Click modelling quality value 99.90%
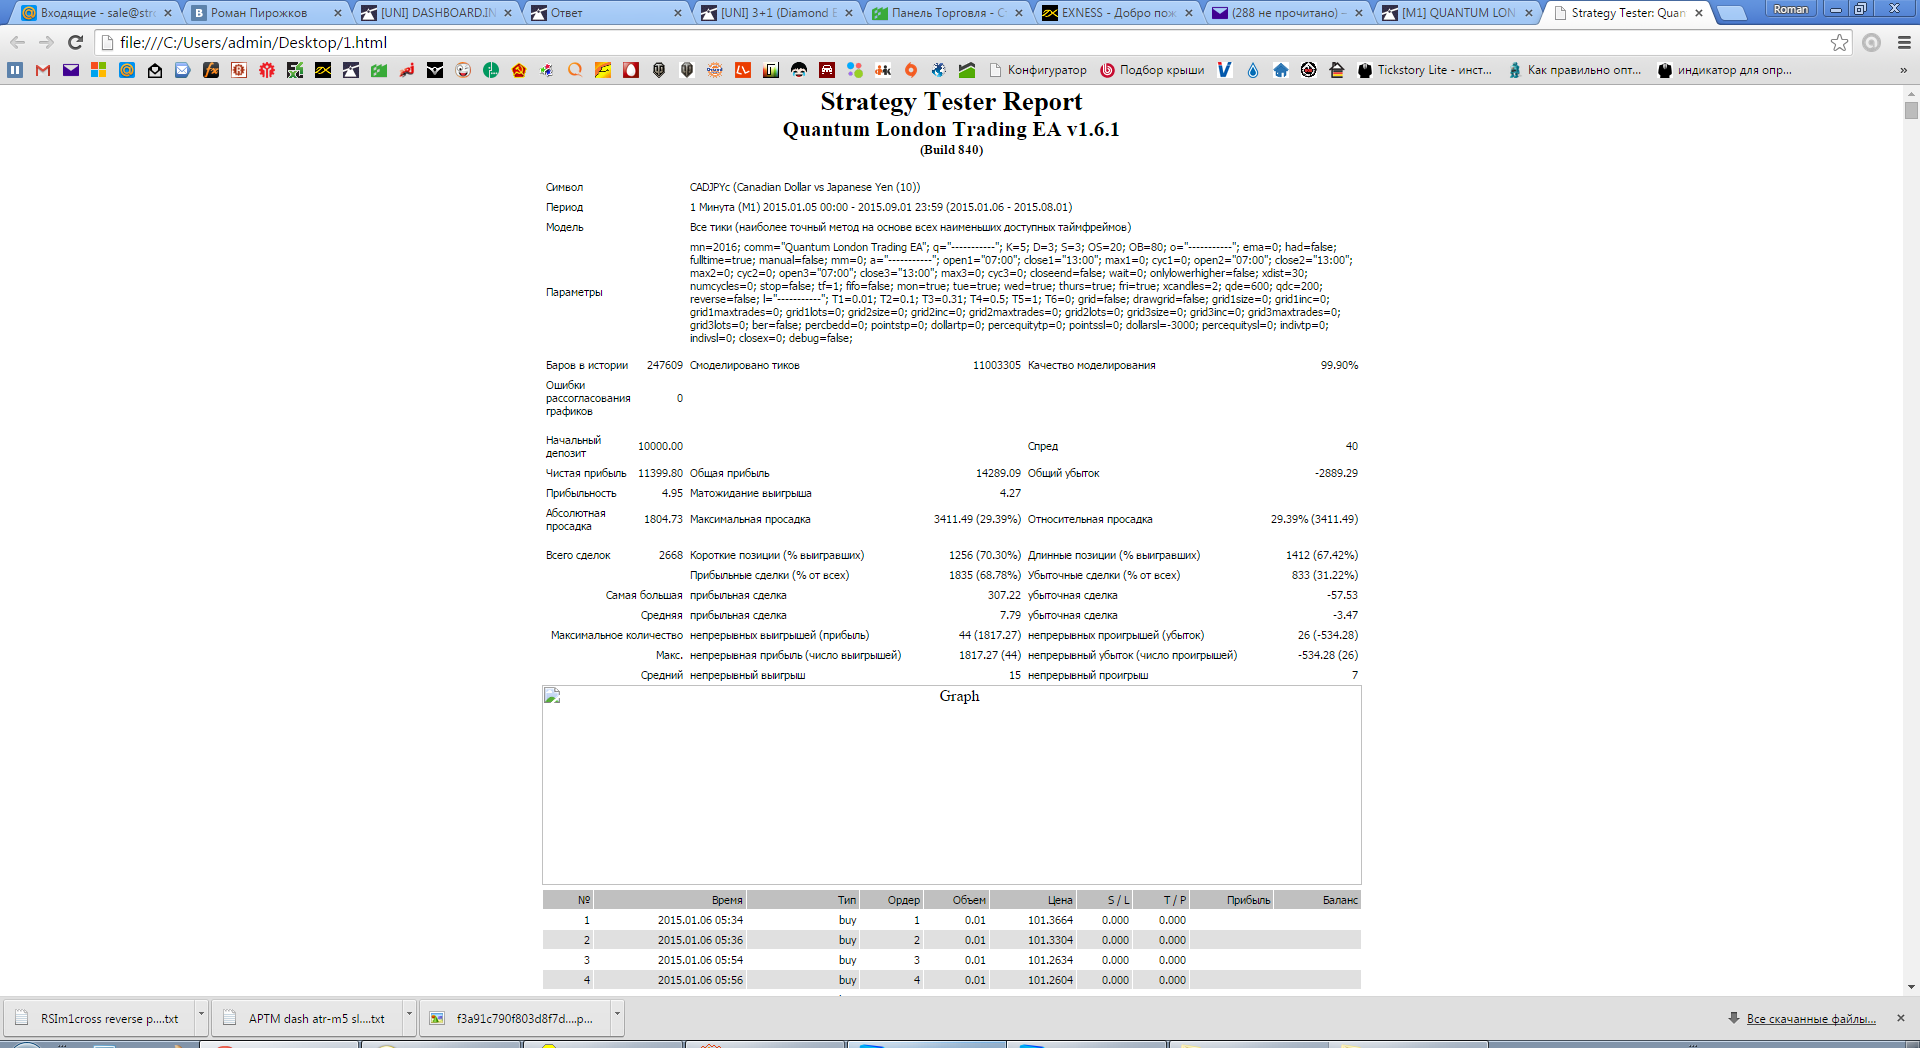Viewport: 1920px width, 1048px height. [x=1339, y=365]
